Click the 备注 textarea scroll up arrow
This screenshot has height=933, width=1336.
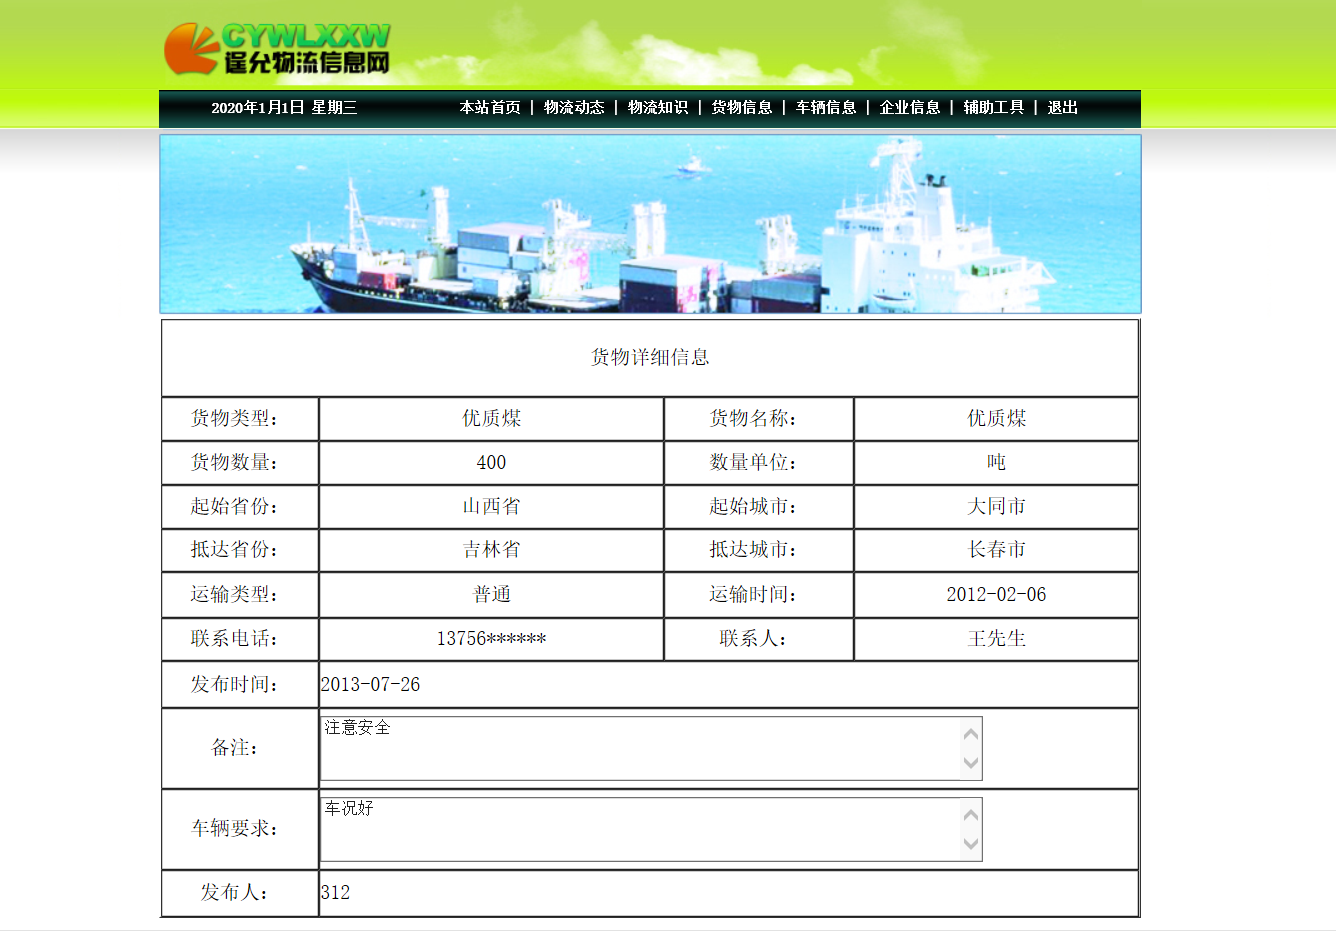coord(971,733)
